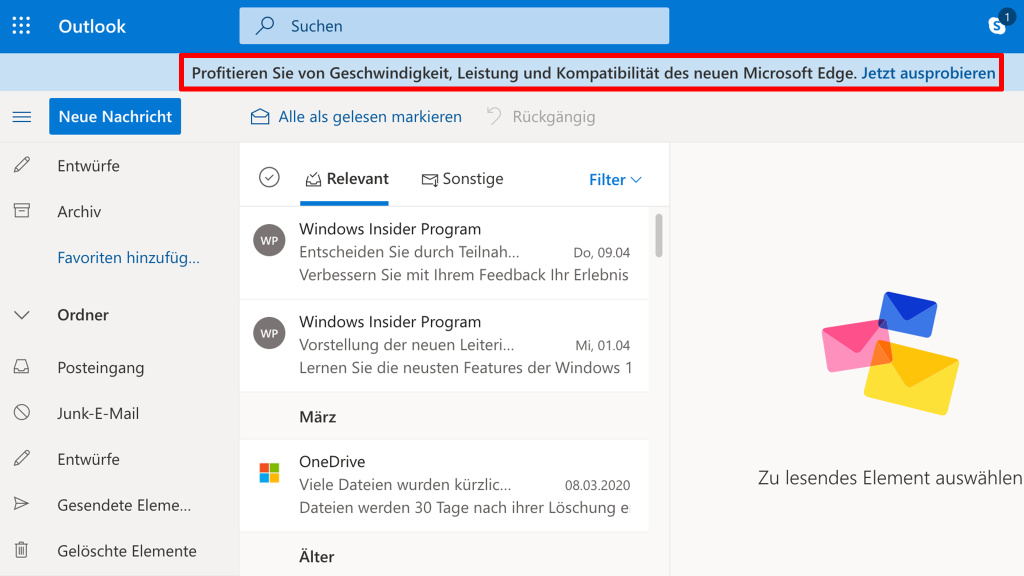Open the Filter dropdown
1024x576 pixels.
click(615, 180)
